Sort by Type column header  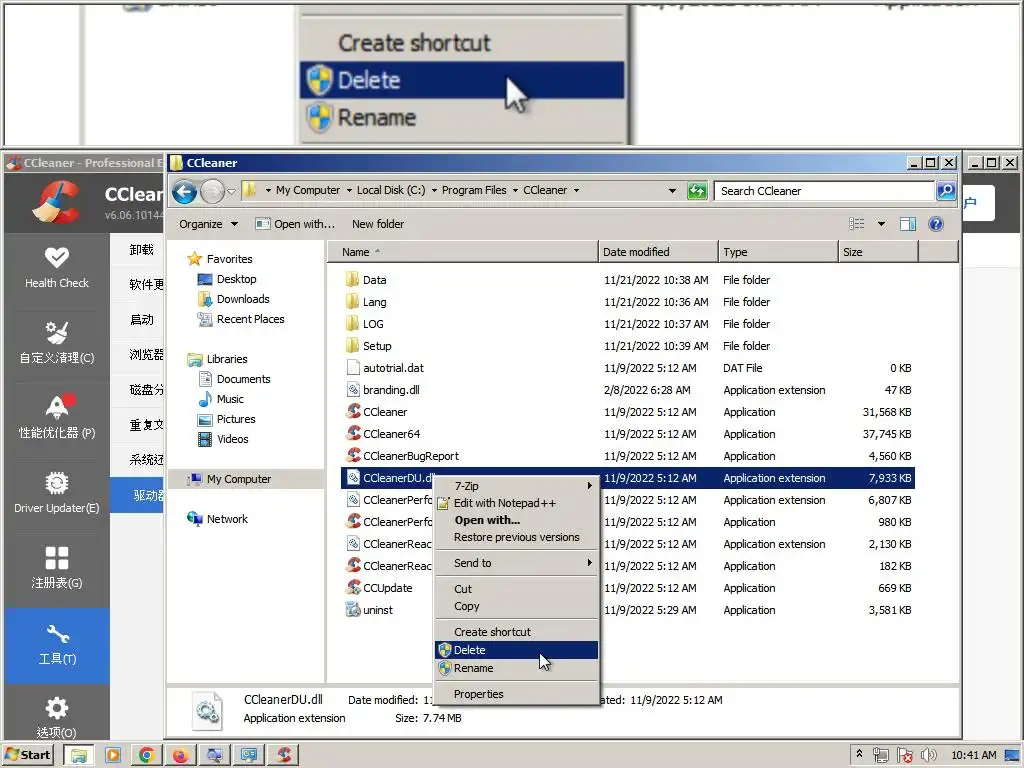click(778, 252)
